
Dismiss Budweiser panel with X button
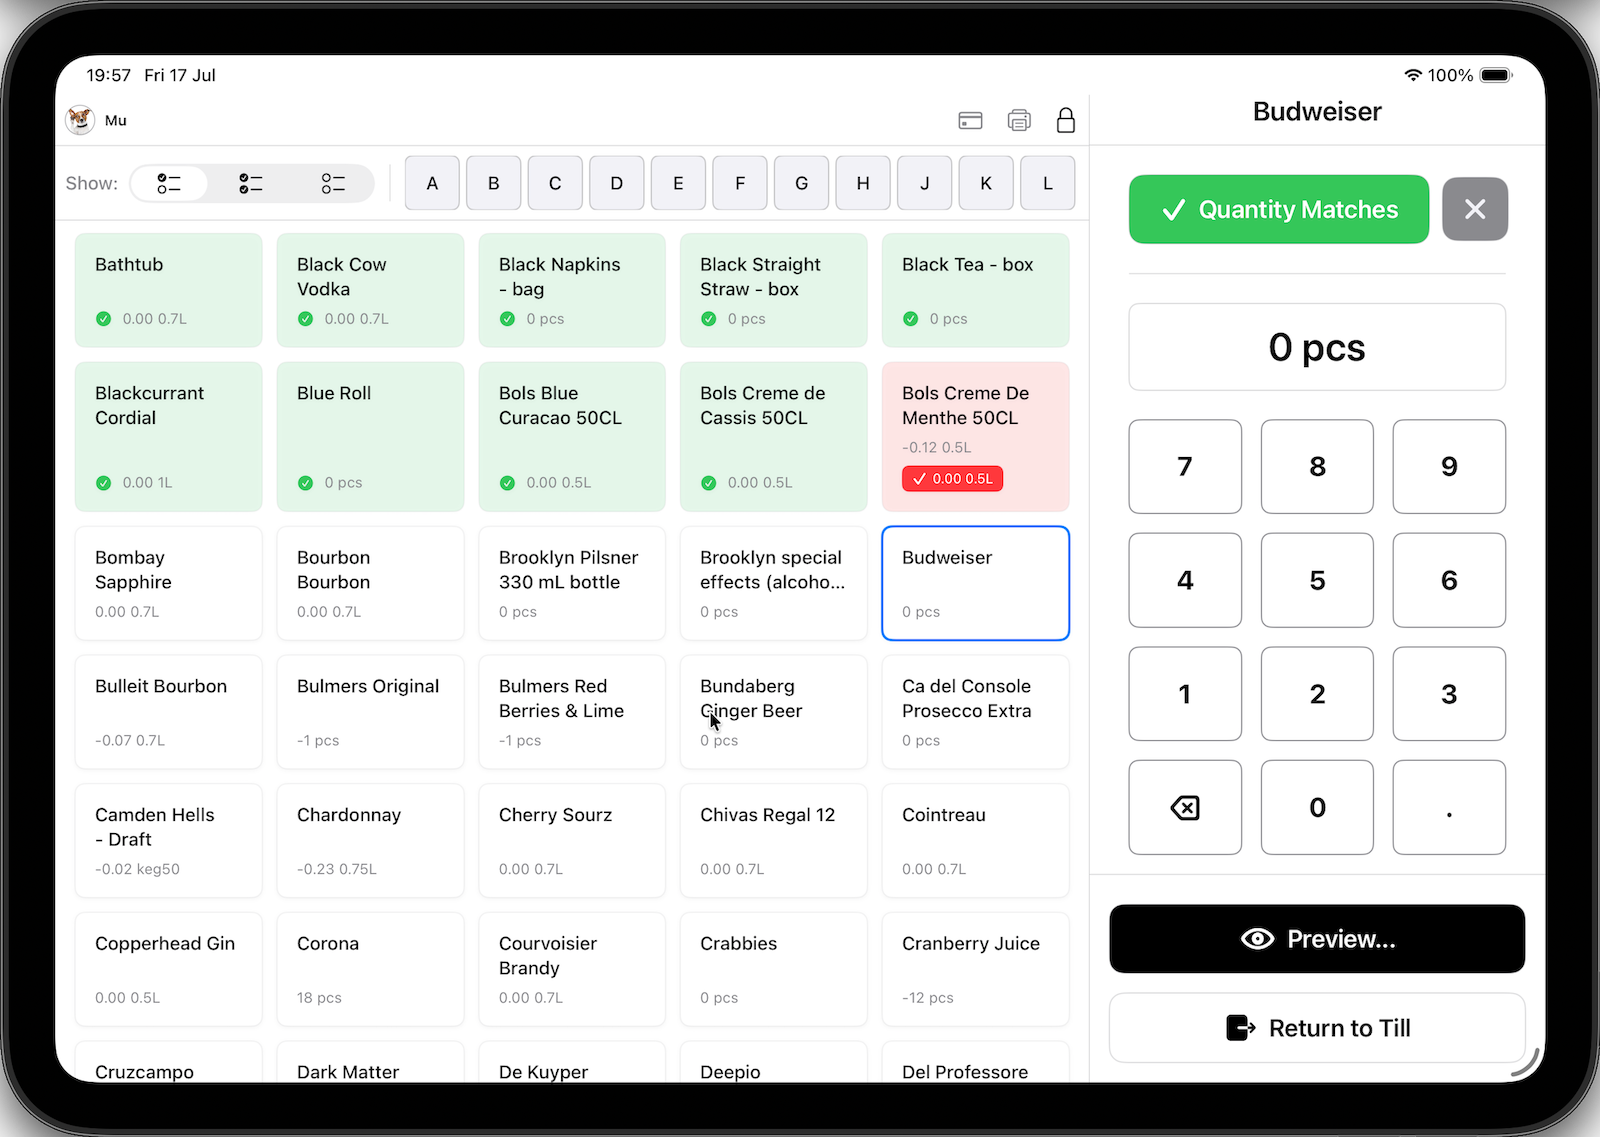(1475, 209)
